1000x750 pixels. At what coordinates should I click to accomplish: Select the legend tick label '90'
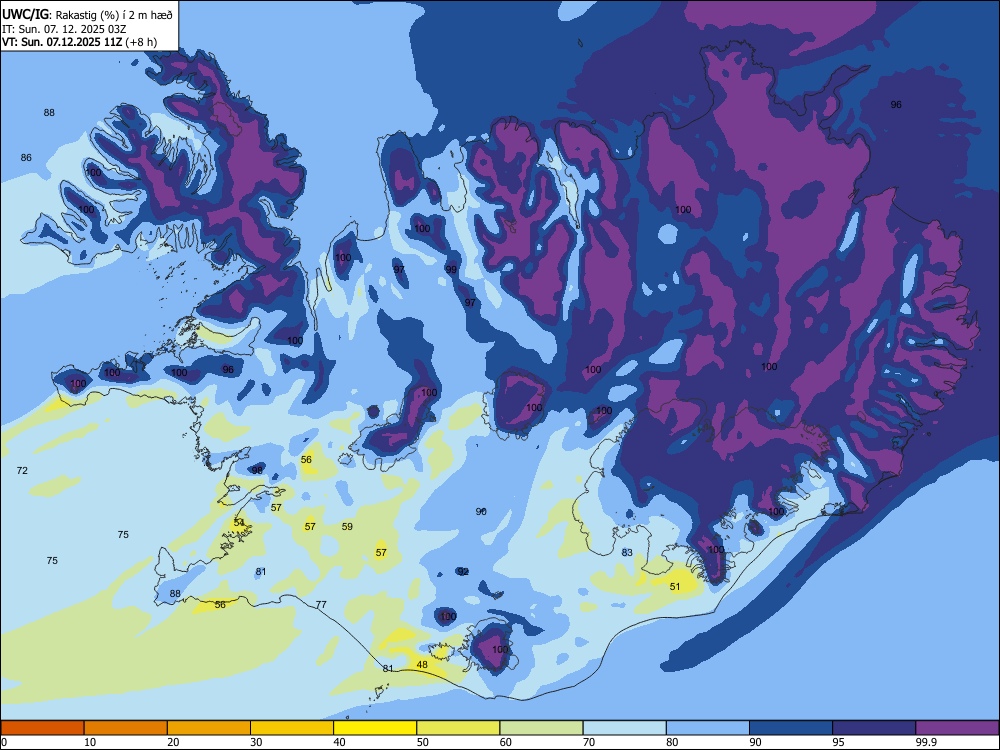756,742
